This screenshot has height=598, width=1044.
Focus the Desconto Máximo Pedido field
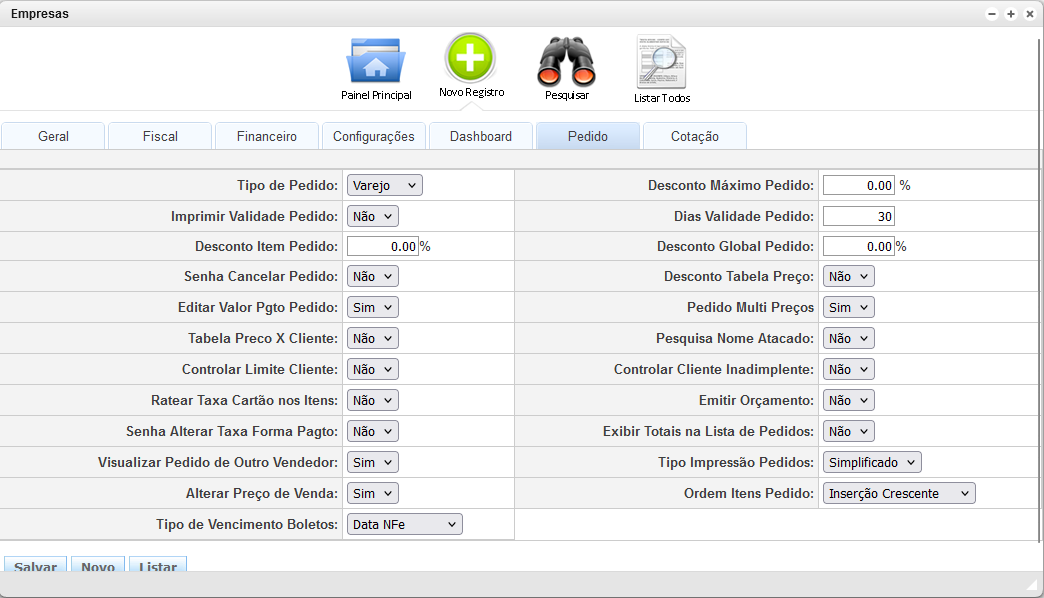coord(858,185)
